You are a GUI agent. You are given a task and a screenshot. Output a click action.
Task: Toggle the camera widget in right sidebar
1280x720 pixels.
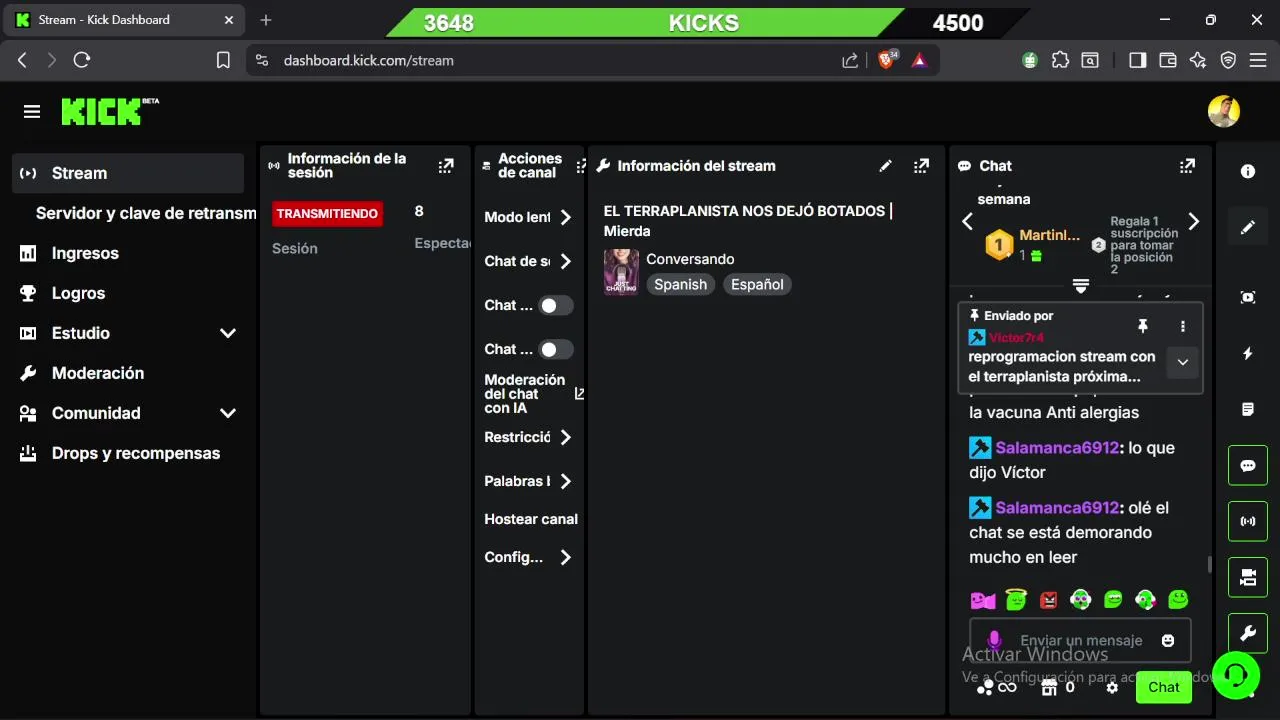pos(1248,577)
